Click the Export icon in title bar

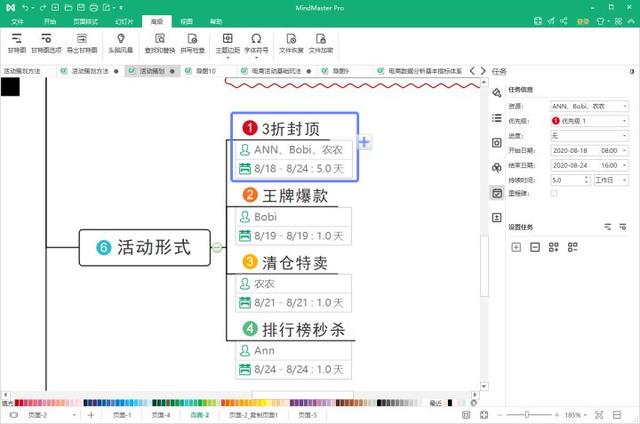pos(108,8)
